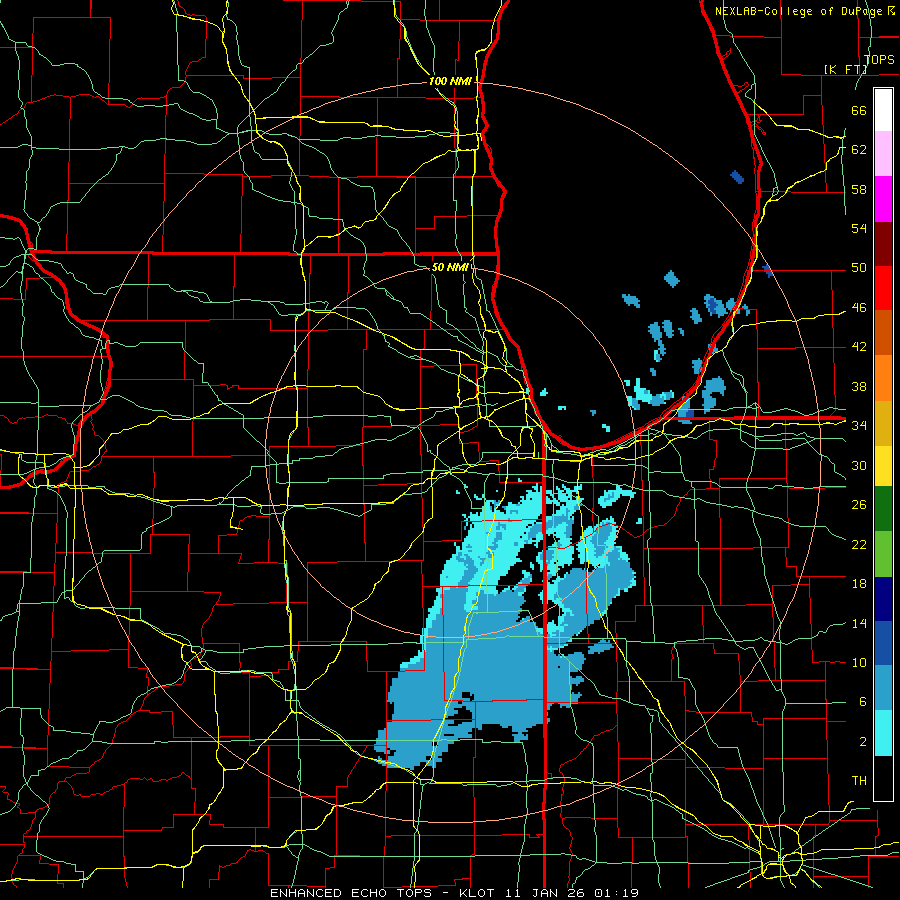Click the TOPS legend title
Image resolution: width=900 pixels, height=900 pixels.
(x=879, y=59)
